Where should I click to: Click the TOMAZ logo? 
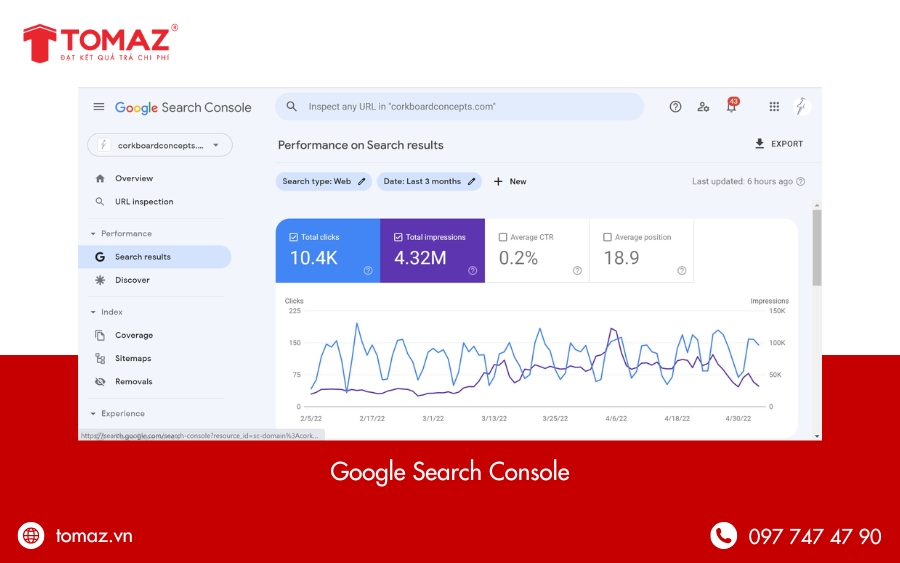click(100, 43)
